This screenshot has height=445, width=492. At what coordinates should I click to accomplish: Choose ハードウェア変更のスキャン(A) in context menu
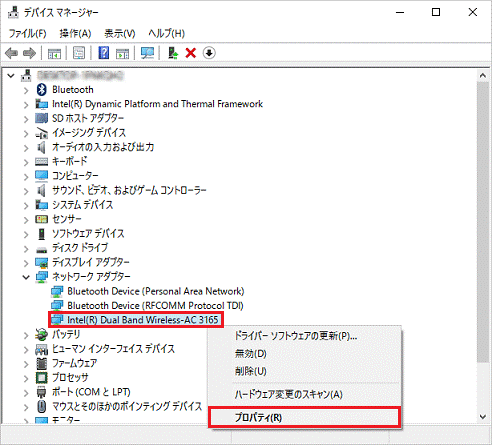(289, 394)
